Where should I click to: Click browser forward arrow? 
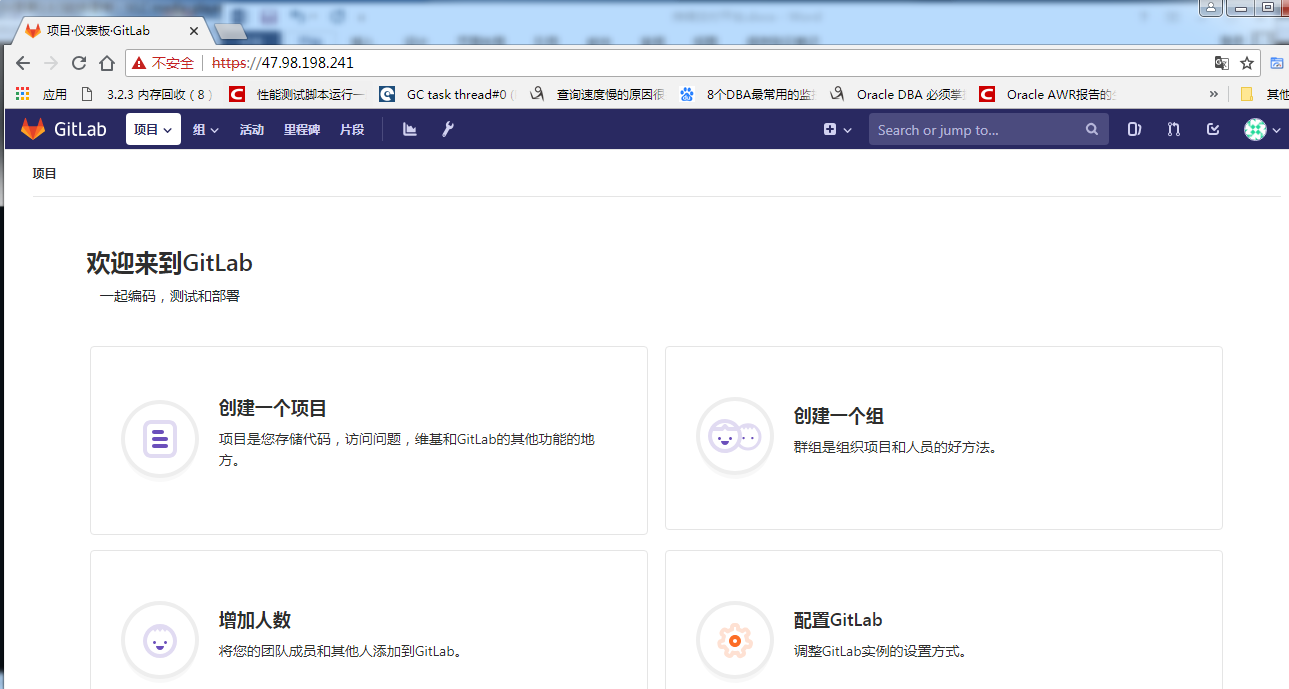click(x=51, y=63)
